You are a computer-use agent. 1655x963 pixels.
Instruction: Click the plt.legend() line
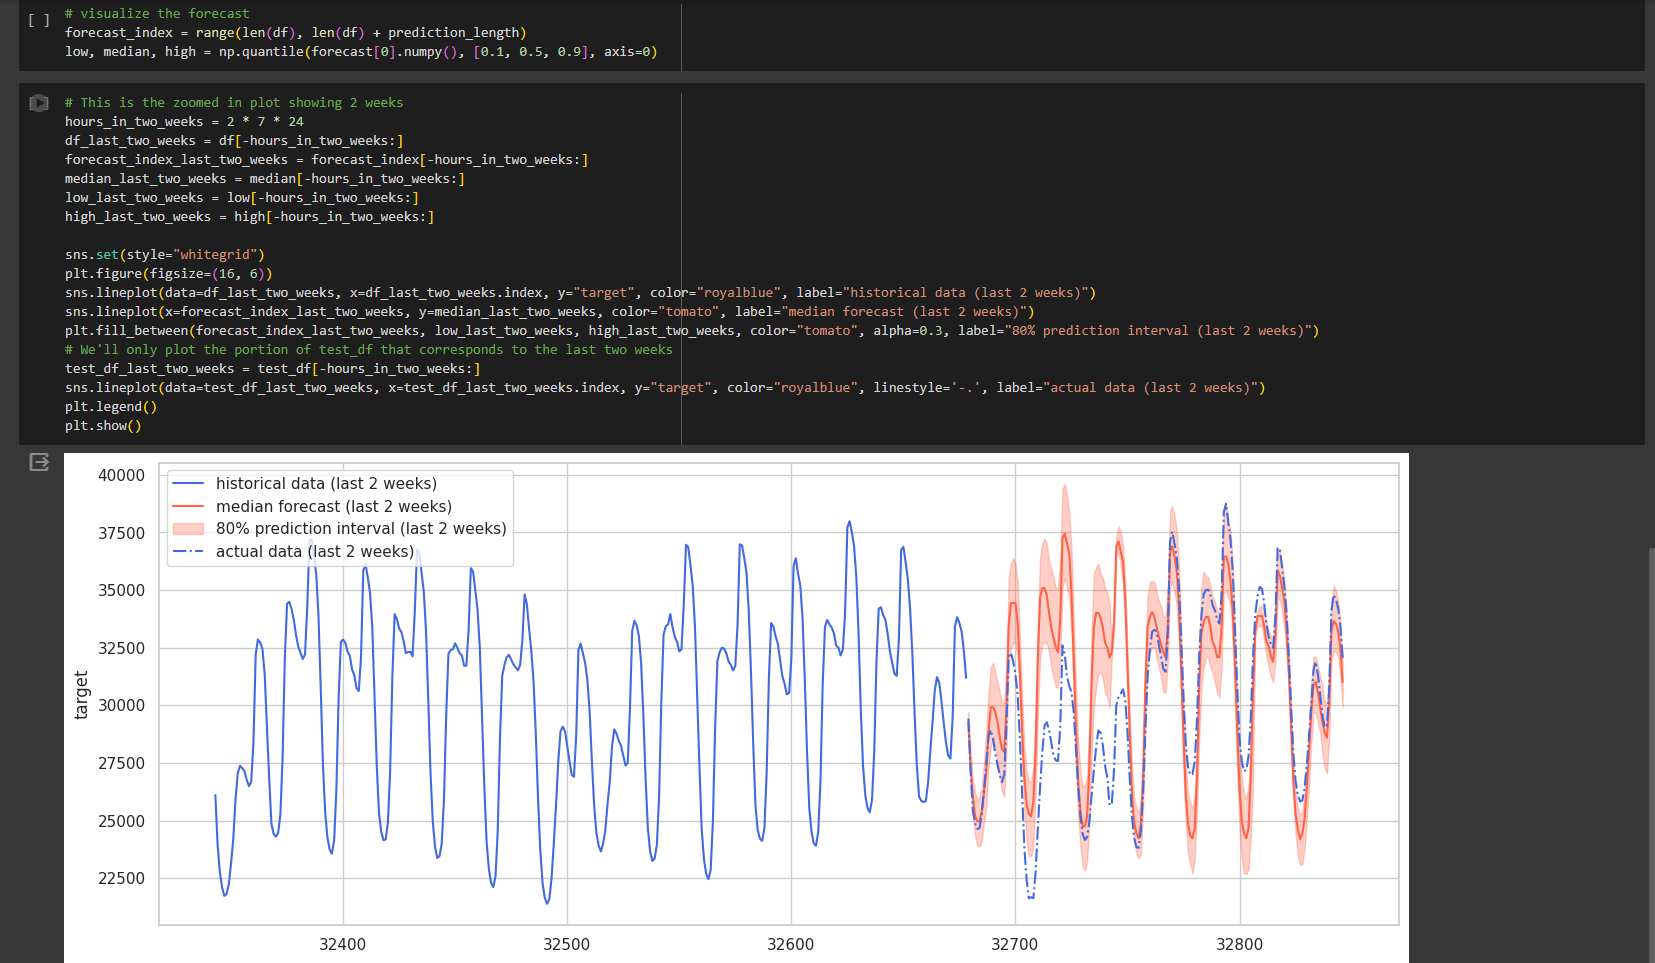coord(111,406)
